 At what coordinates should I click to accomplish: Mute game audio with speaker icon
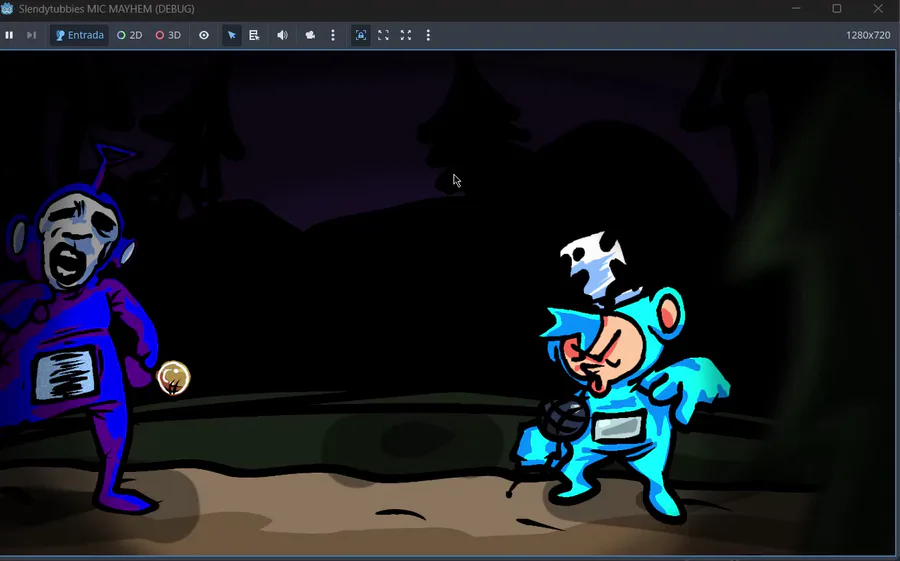coord(282,35)
